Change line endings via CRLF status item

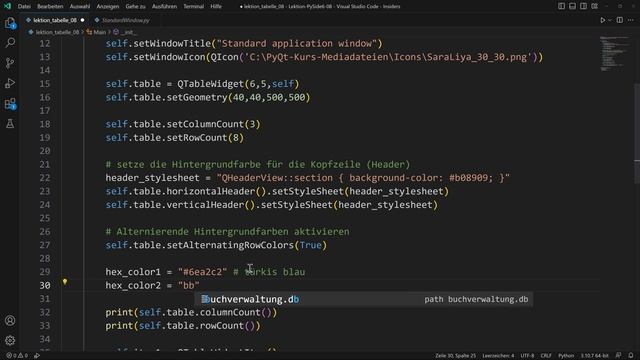click(546, 356)
